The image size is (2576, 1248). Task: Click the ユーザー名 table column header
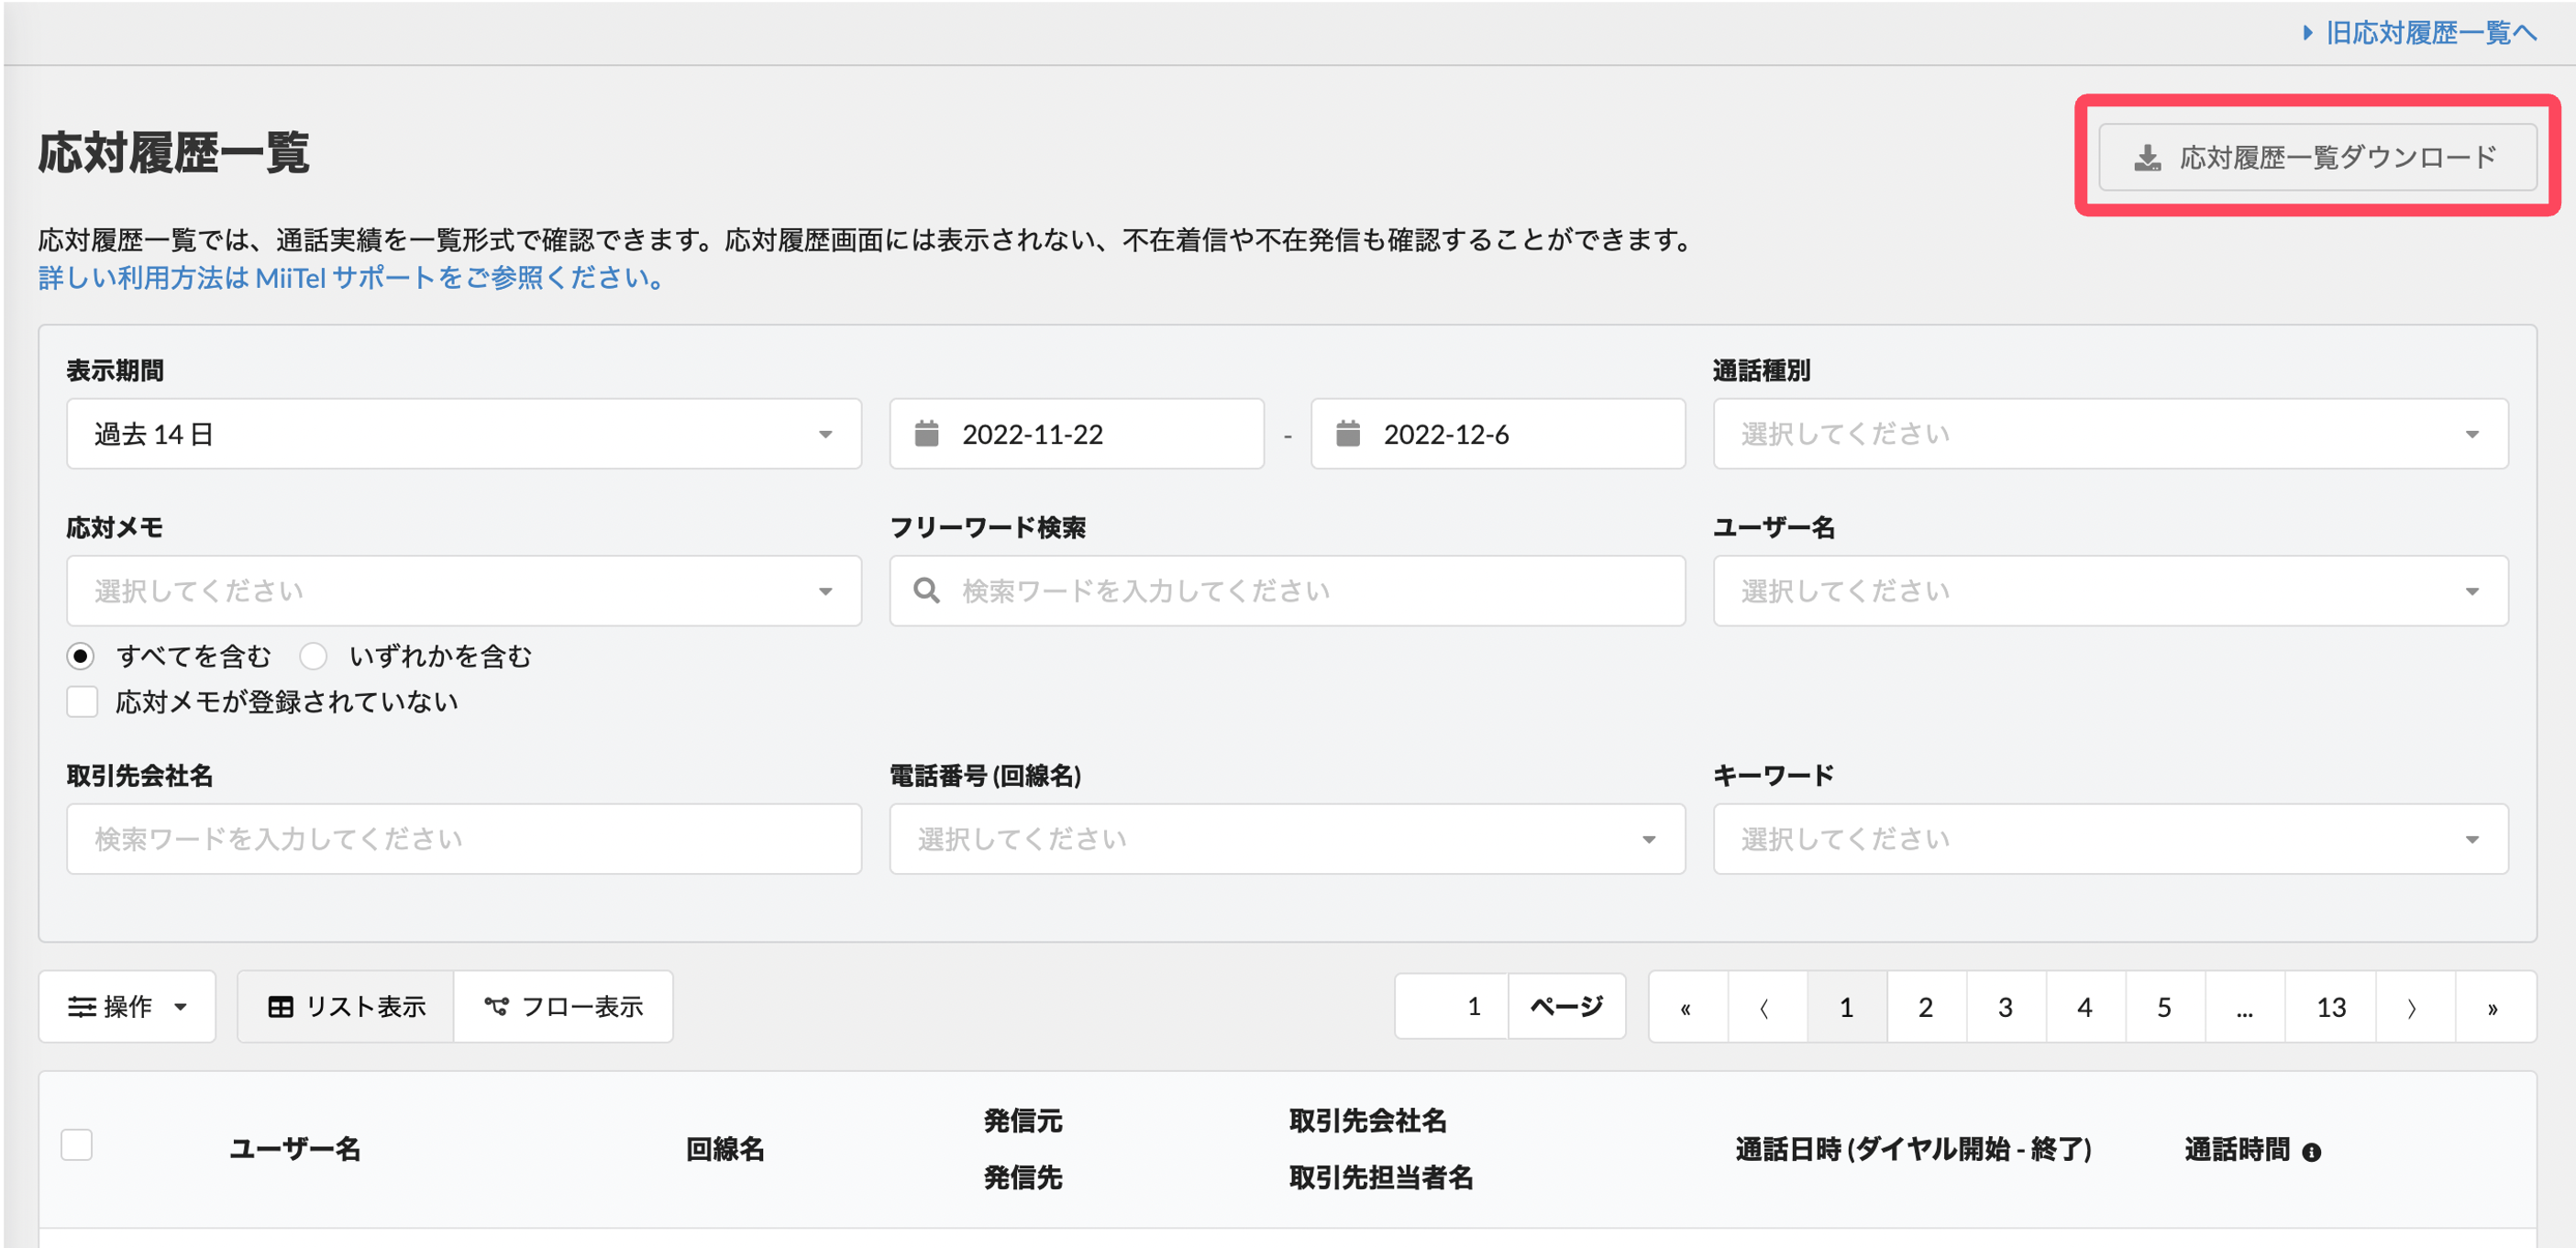click(x=295, y=1149)
